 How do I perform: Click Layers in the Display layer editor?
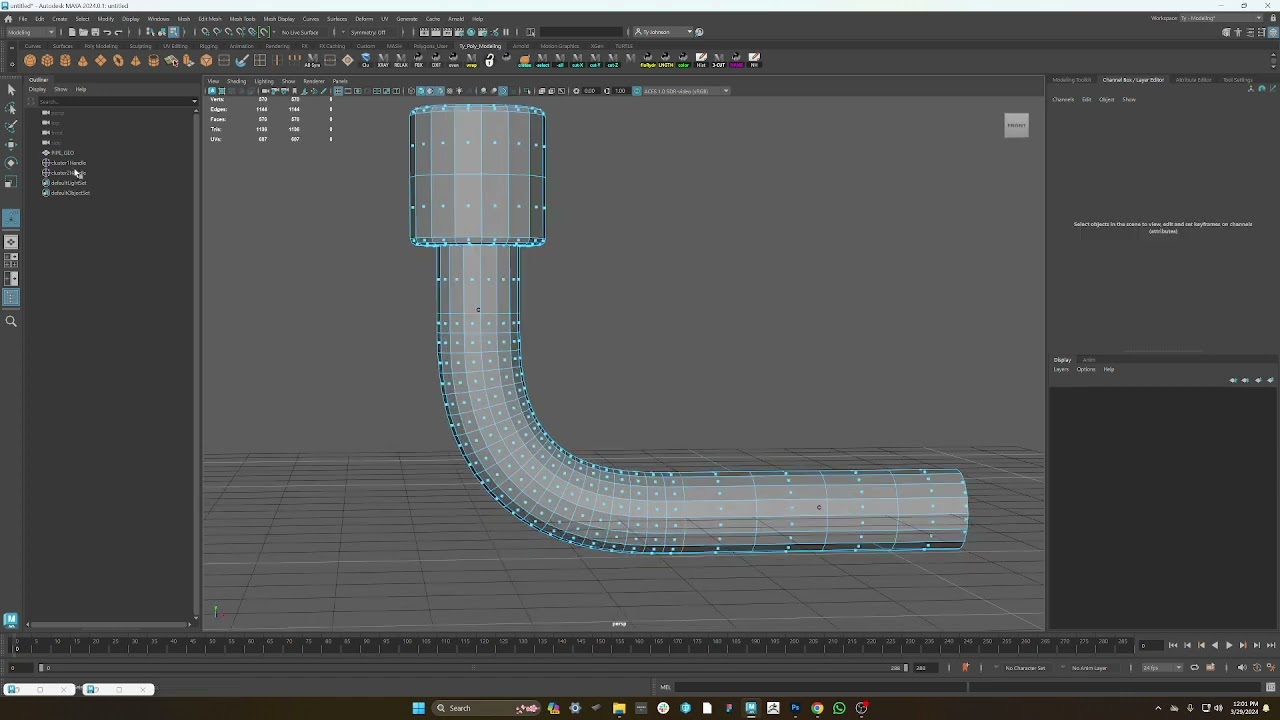pos(1061,370)
